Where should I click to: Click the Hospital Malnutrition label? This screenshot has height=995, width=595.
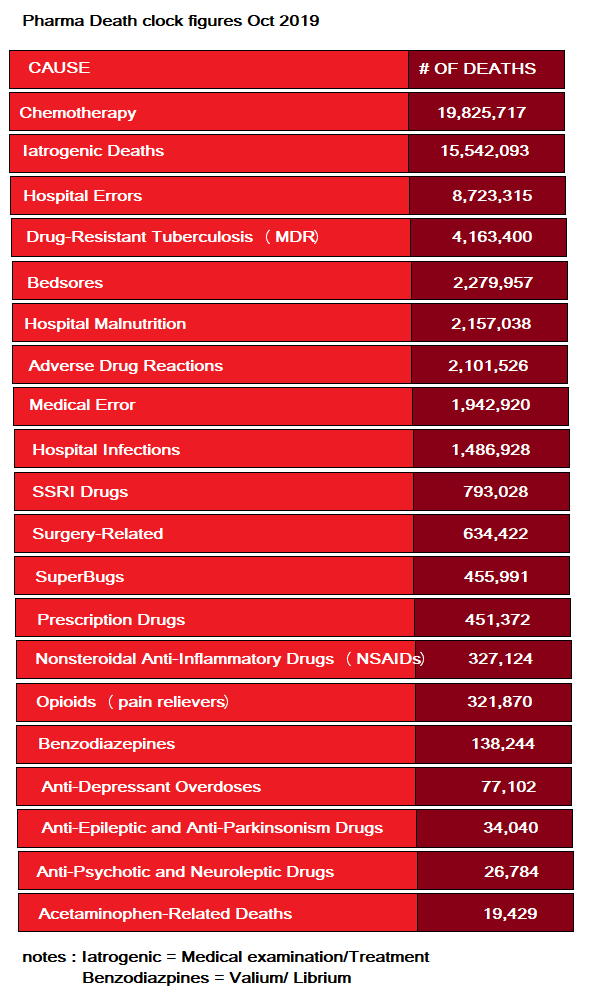coord(105,324)
